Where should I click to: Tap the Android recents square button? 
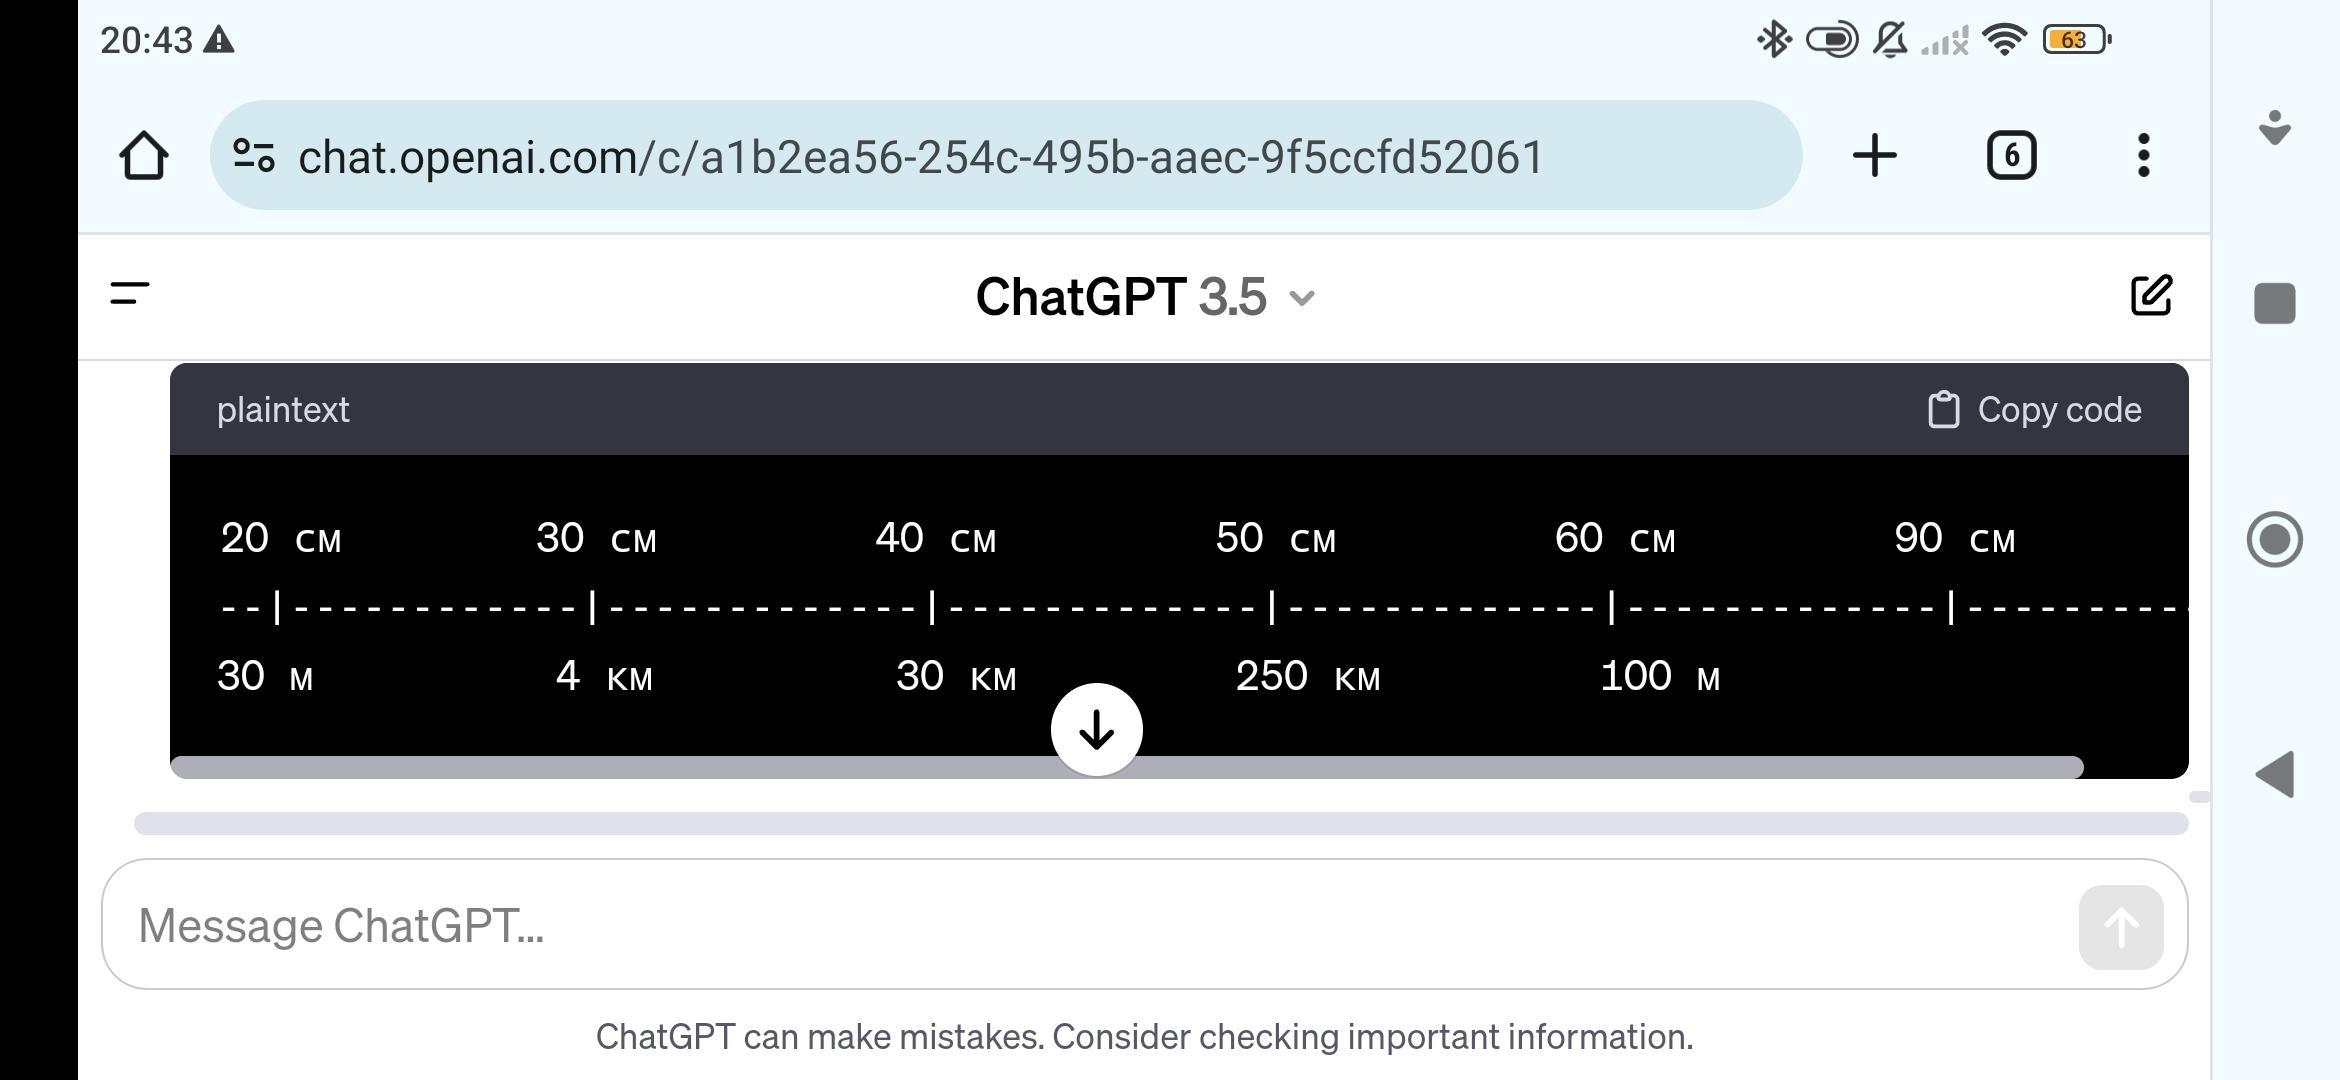click(2275, 303)
